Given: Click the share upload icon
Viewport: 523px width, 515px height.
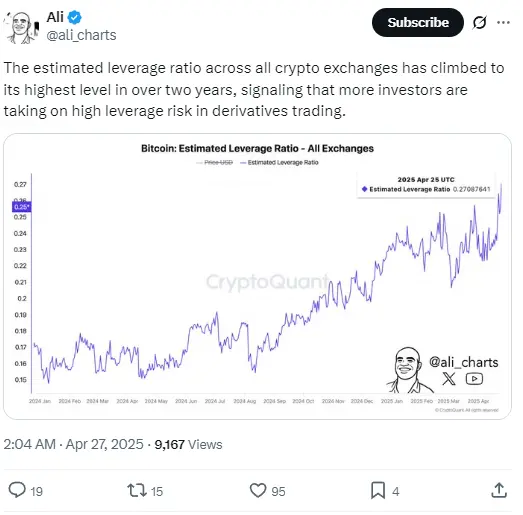Looking at the screenshot, I should point(499,490).
